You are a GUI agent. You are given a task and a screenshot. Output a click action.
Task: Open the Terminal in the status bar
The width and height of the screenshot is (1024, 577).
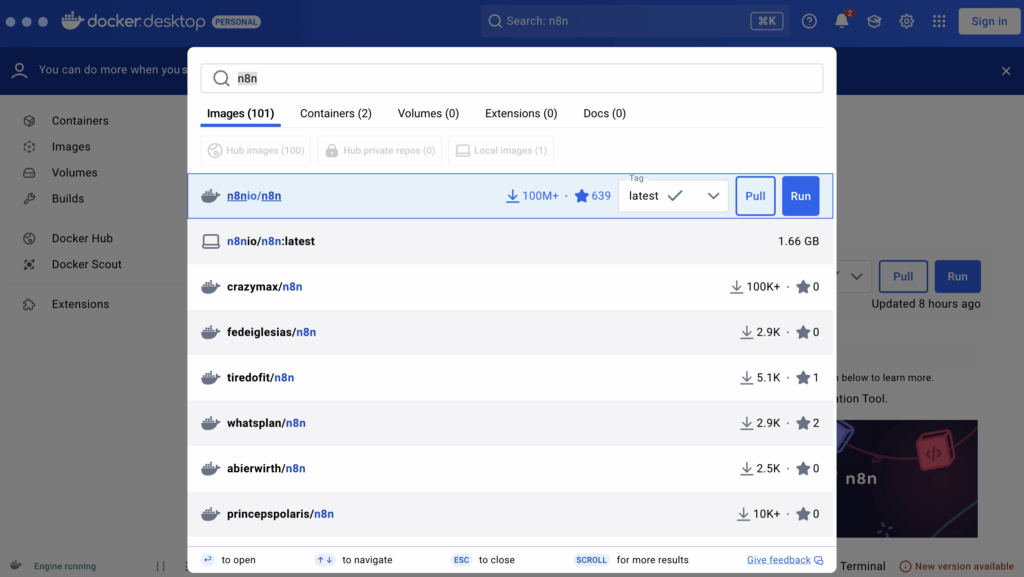(x=863, y=566)
